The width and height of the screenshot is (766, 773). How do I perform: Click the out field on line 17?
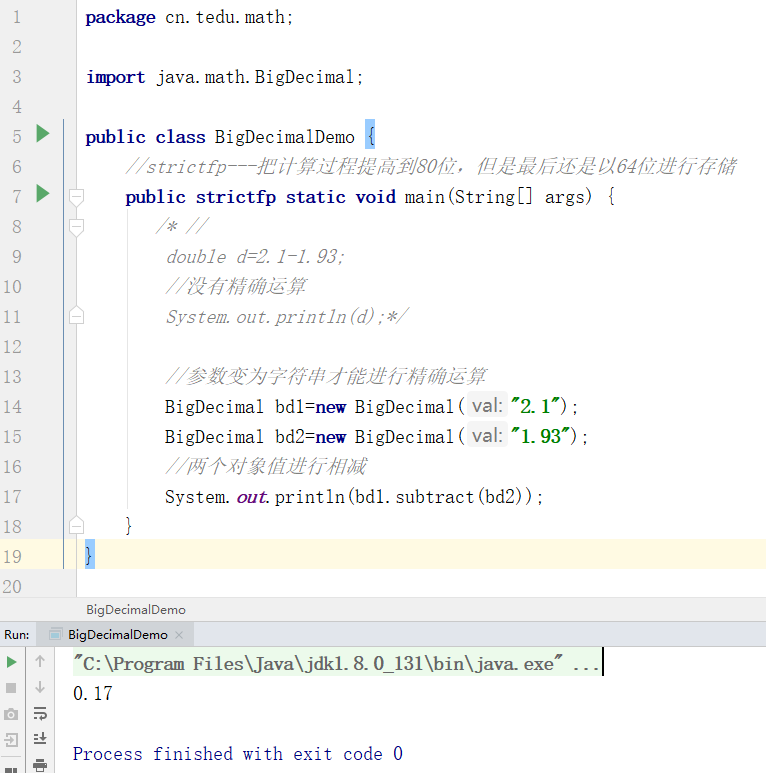coord(251,497)
